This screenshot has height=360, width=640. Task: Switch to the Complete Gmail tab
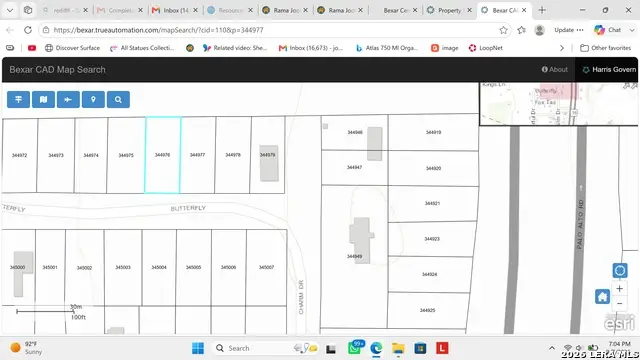coord(120,10)
